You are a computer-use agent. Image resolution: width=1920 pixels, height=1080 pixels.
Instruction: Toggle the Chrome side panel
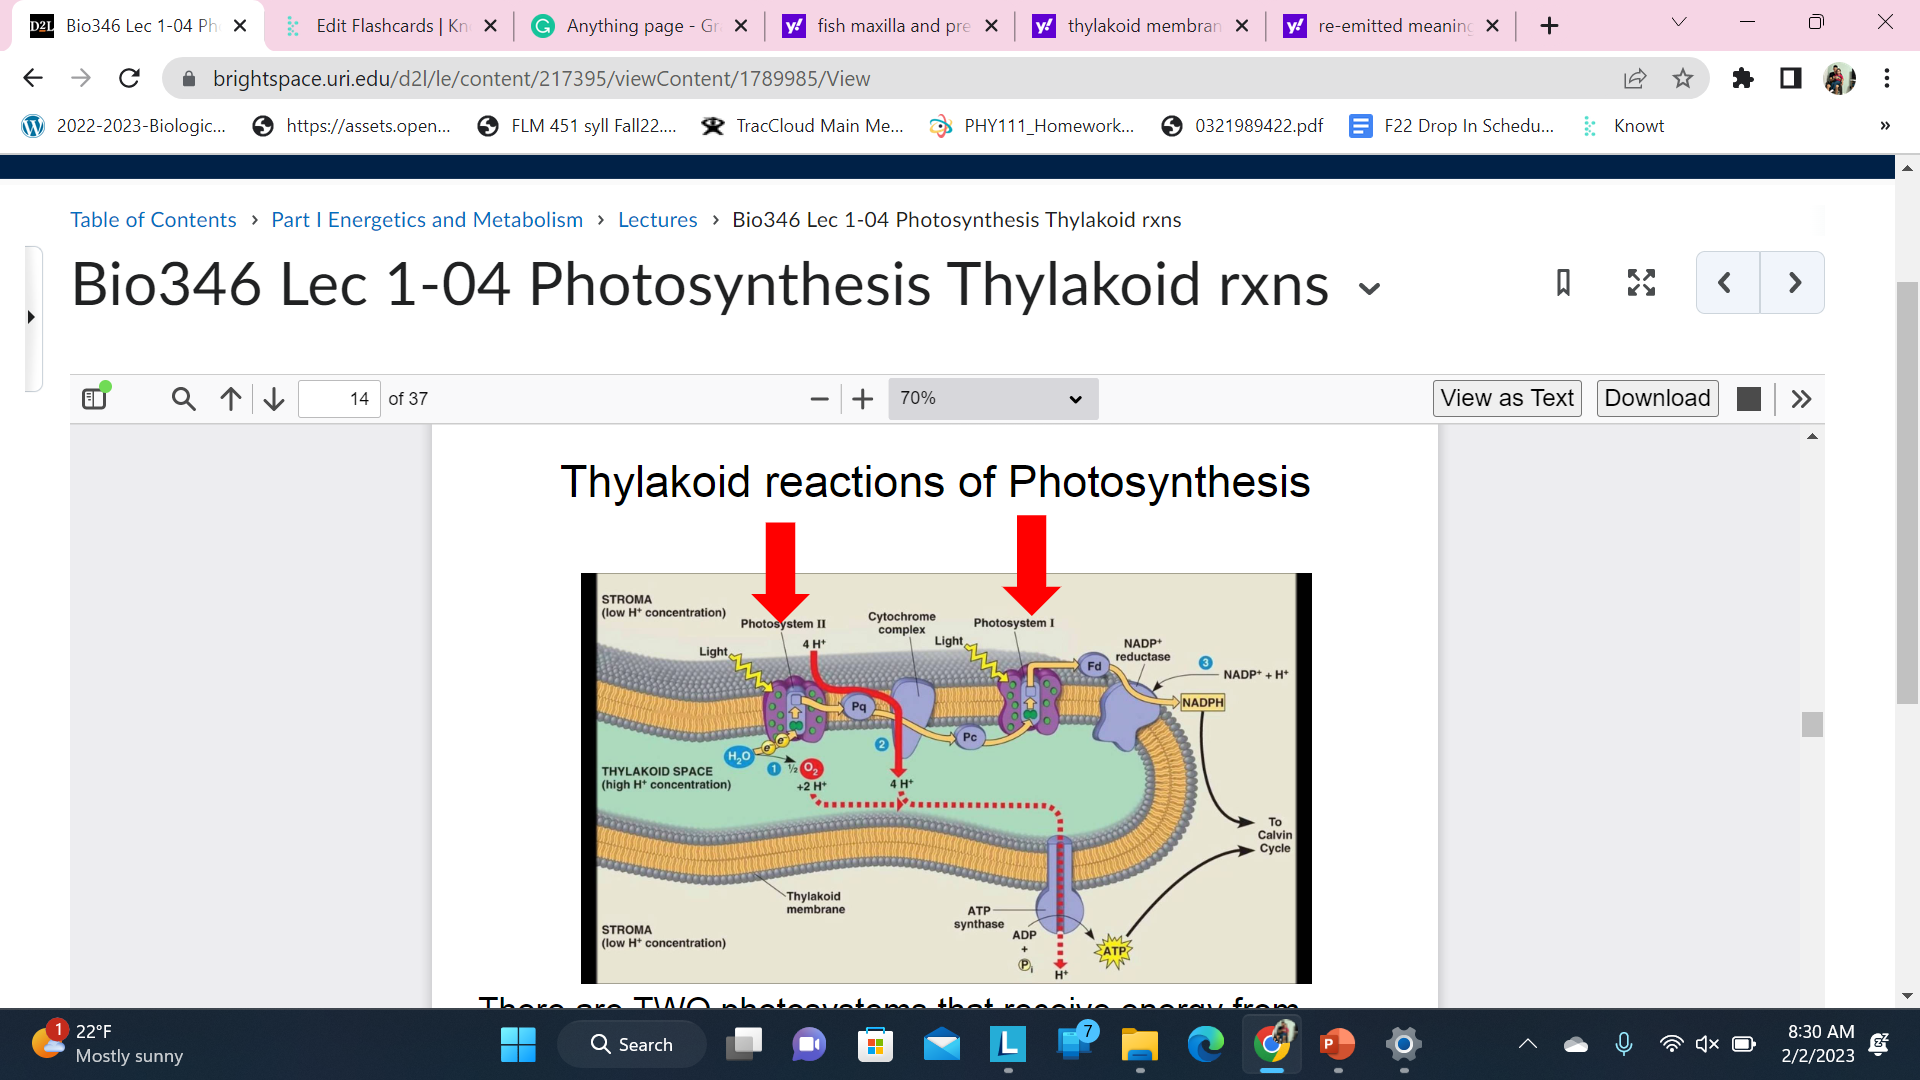[1791, 78]
